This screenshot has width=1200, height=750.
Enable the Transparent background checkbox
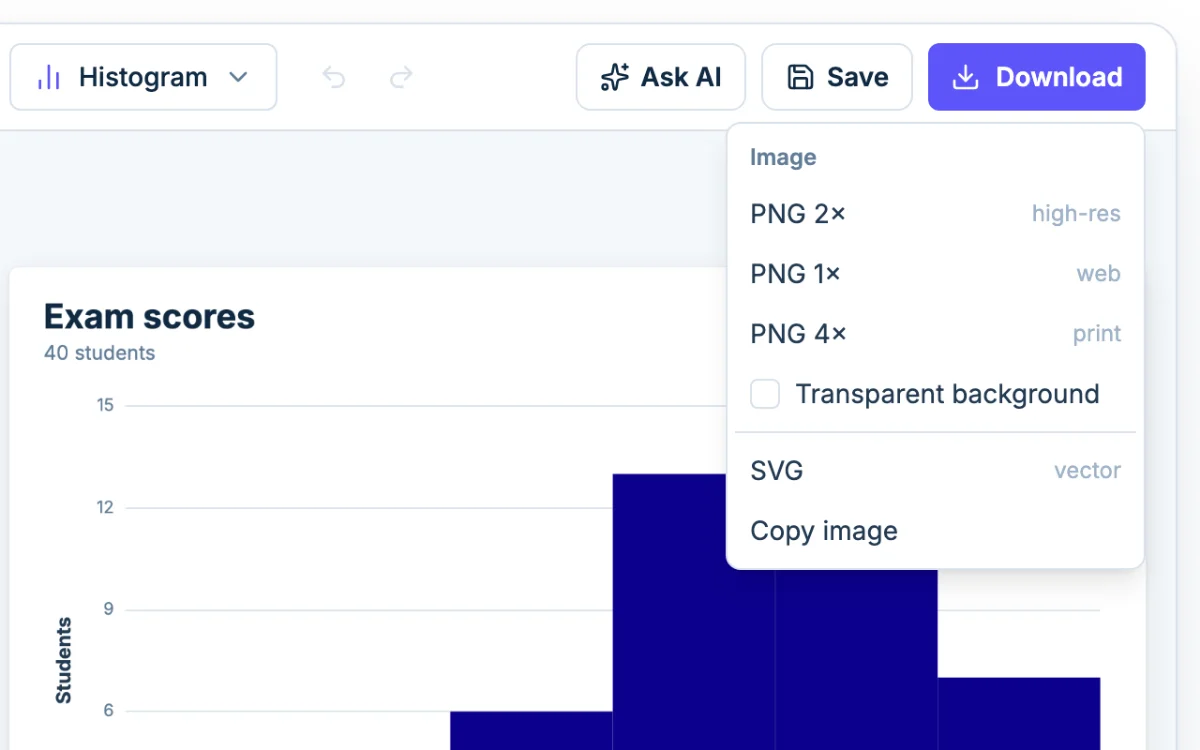[765, 394]
